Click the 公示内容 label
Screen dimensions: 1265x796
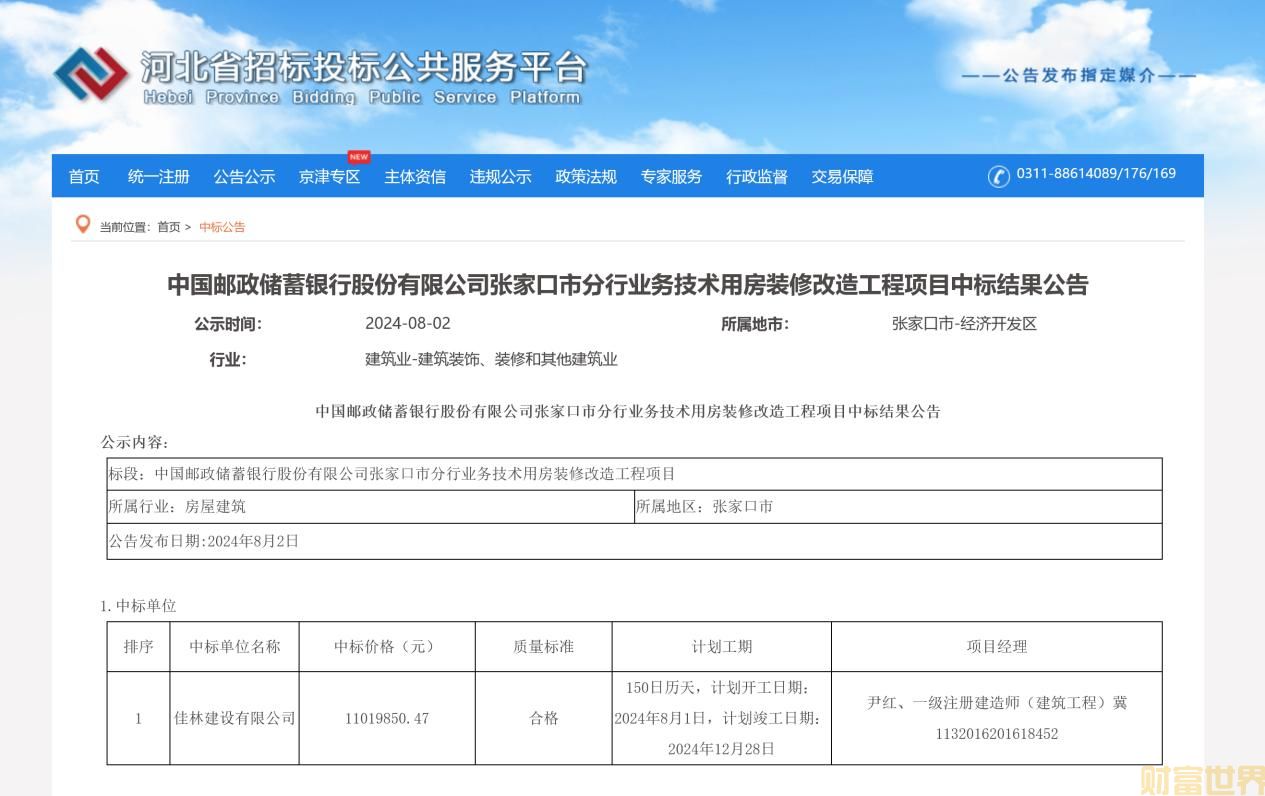[x=135, y=442]
